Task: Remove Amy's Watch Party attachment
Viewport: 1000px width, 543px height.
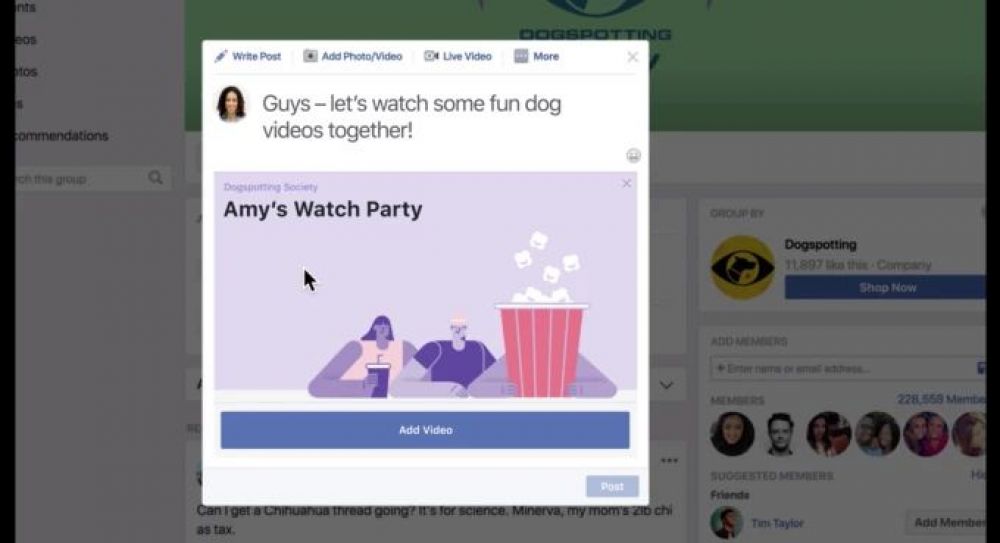Action: point(626,184)
